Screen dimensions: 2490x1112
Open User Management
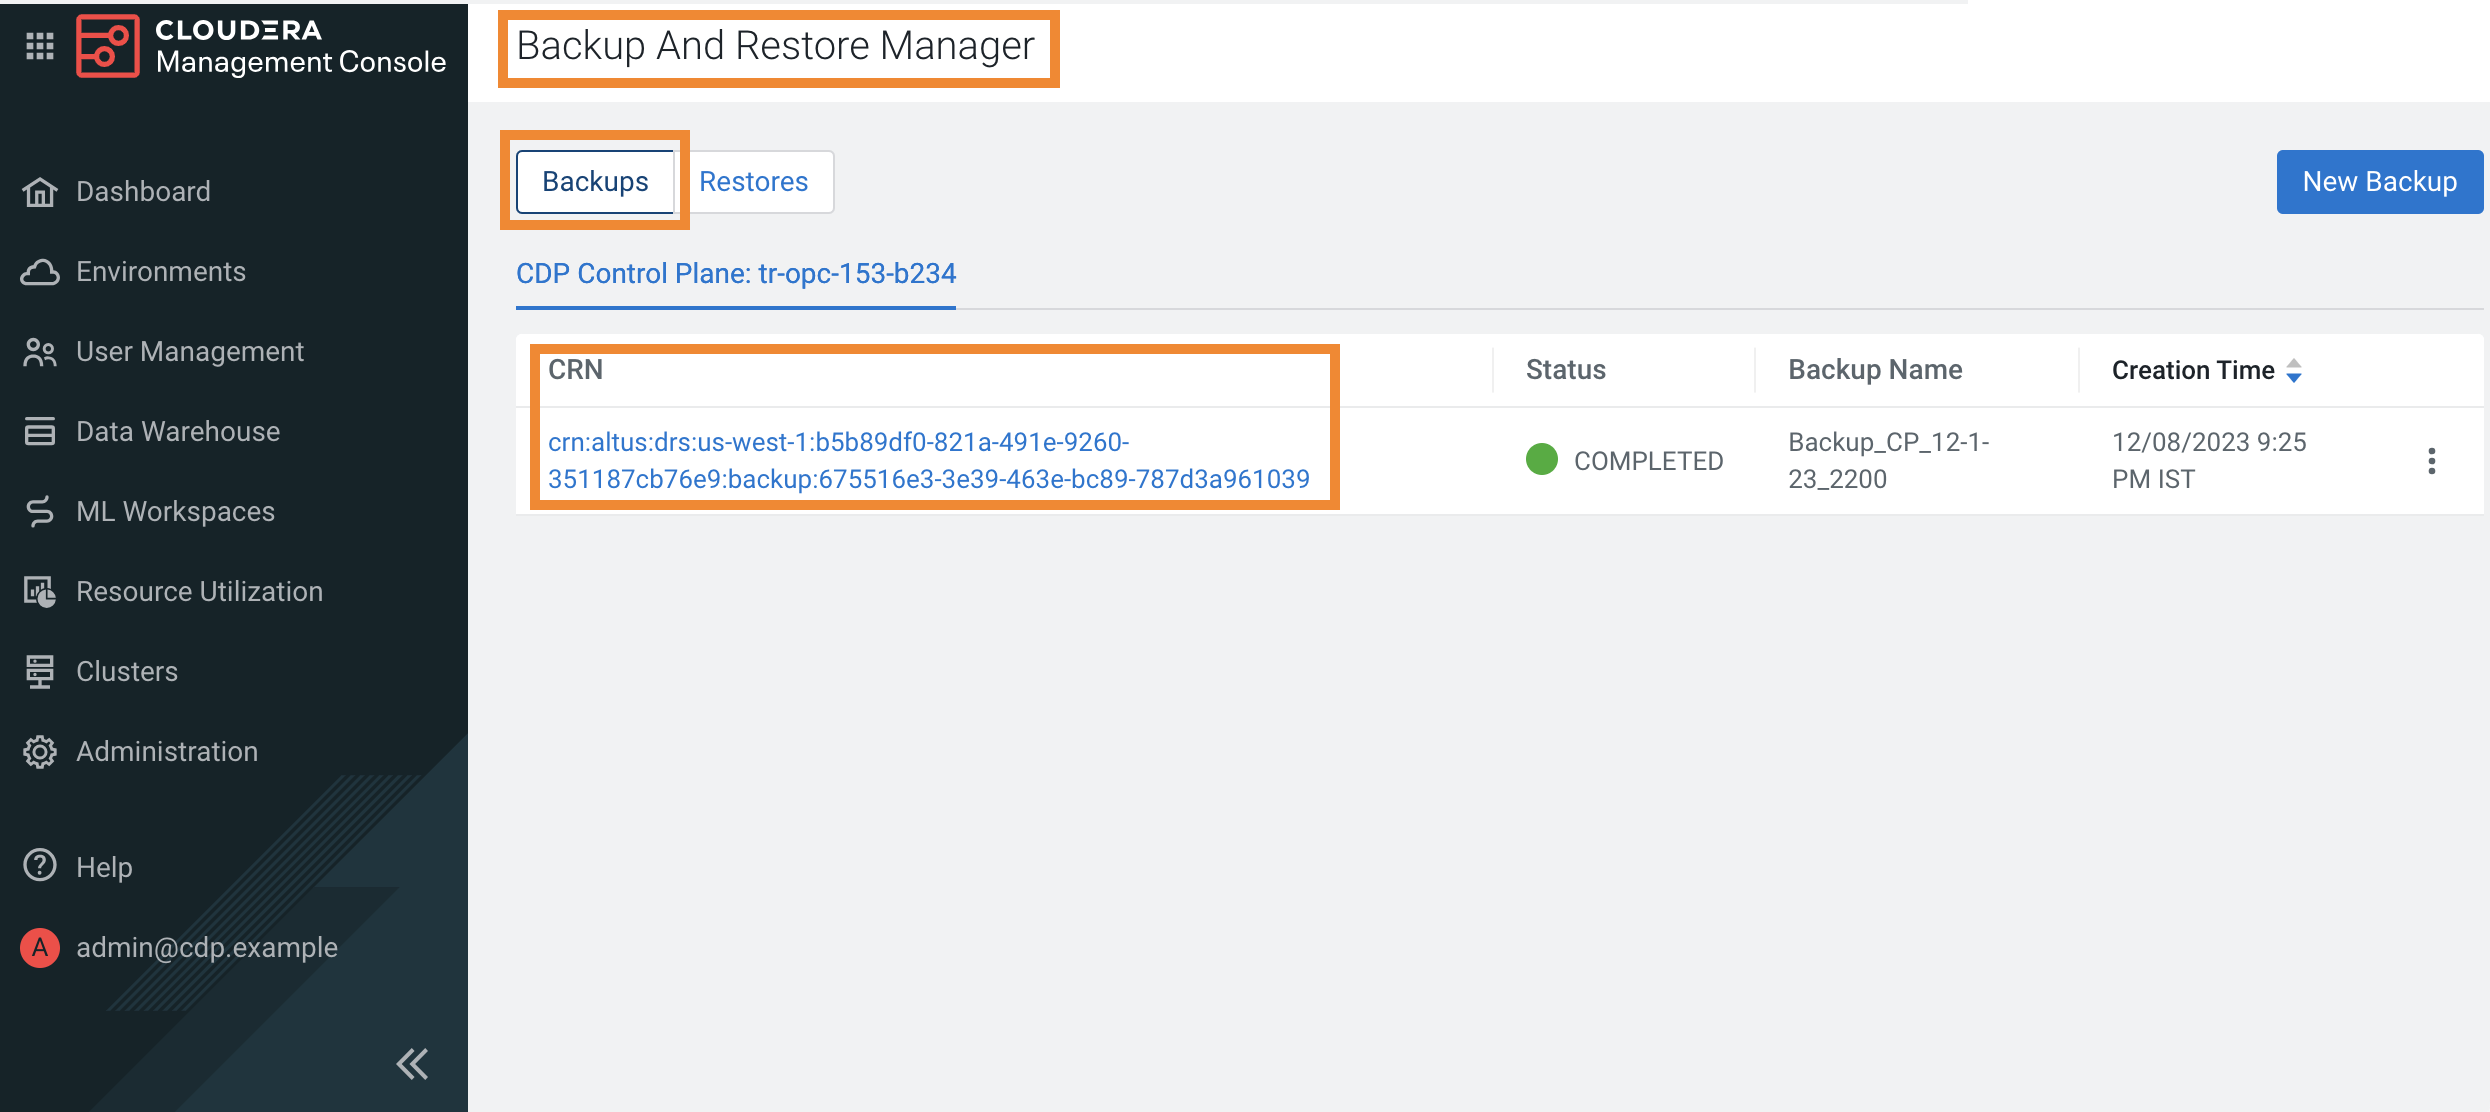190,351
